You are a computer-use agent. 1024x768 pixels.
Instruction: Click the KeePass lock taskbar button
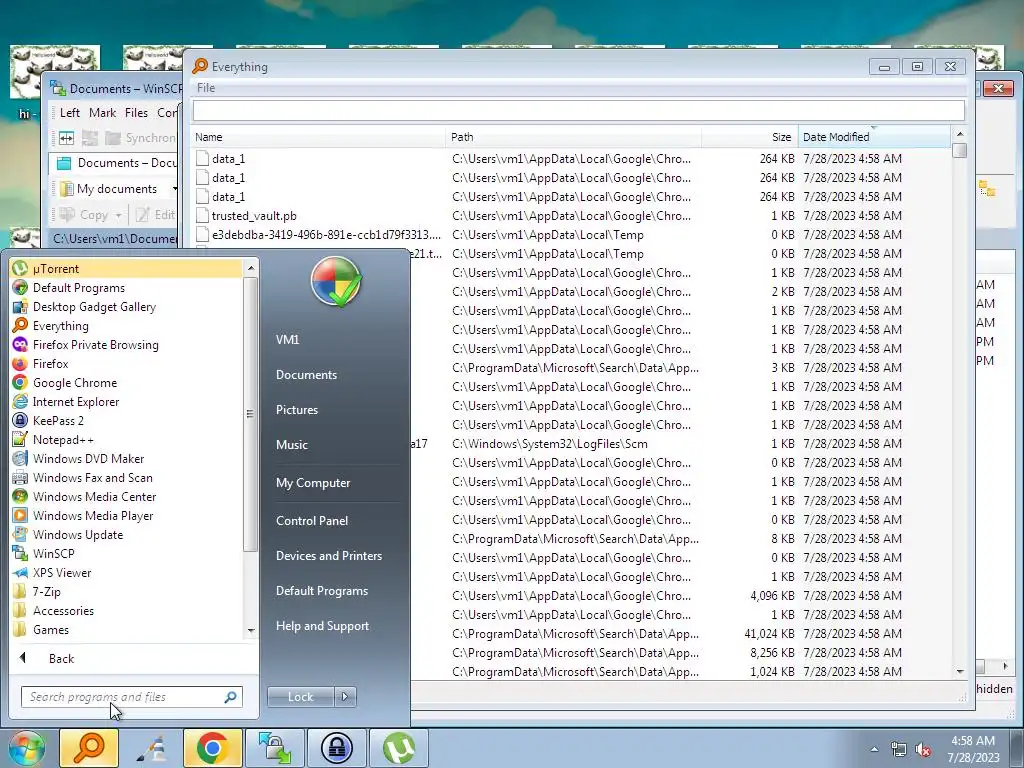point(336,748)
